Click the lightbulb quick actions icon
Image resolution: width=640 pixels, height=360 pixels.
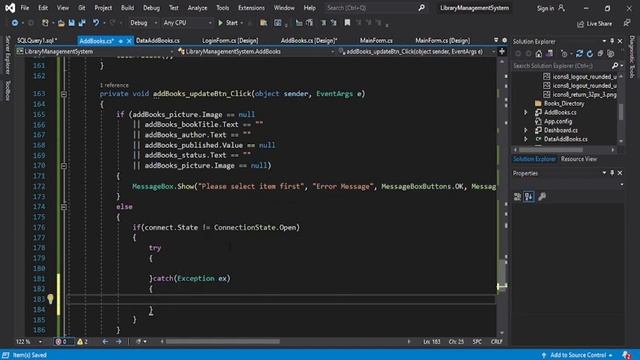[50, 299]
